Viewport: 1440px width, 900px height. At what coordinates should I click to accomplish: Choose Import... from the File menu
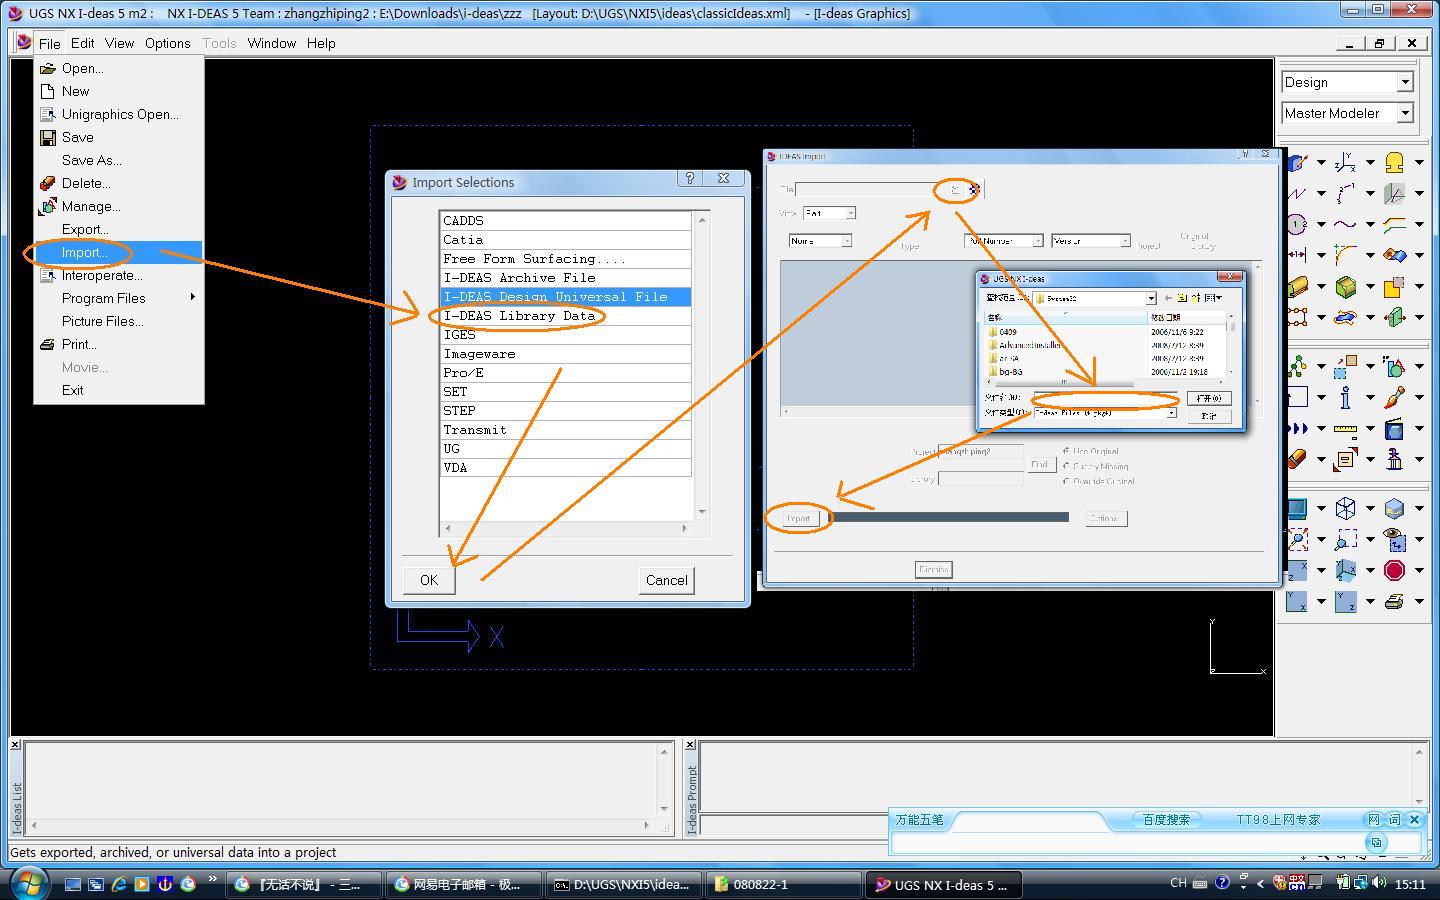119,252
